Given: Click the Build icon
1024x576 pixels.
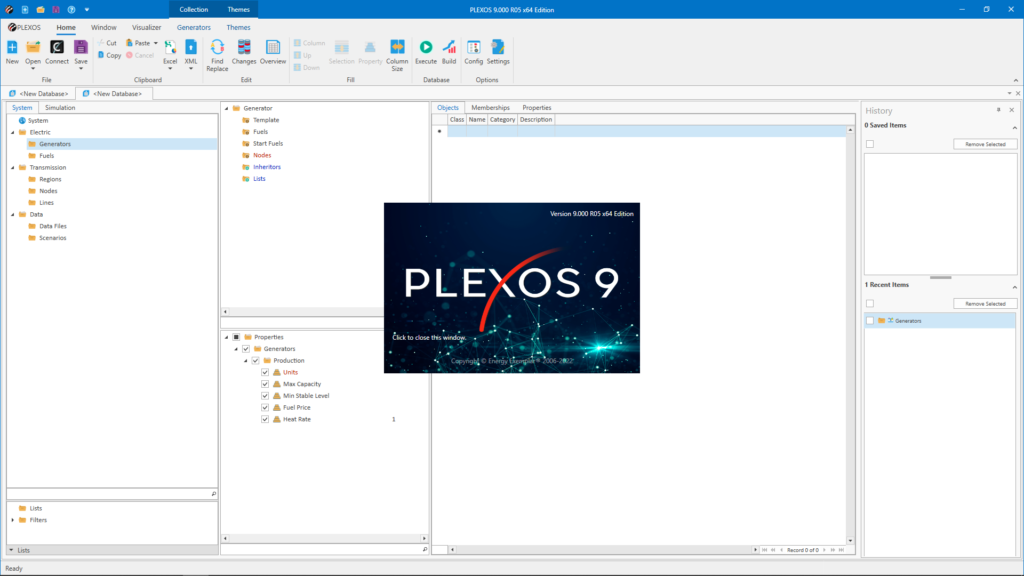Looking at the screenshot, I should [449, 47].
